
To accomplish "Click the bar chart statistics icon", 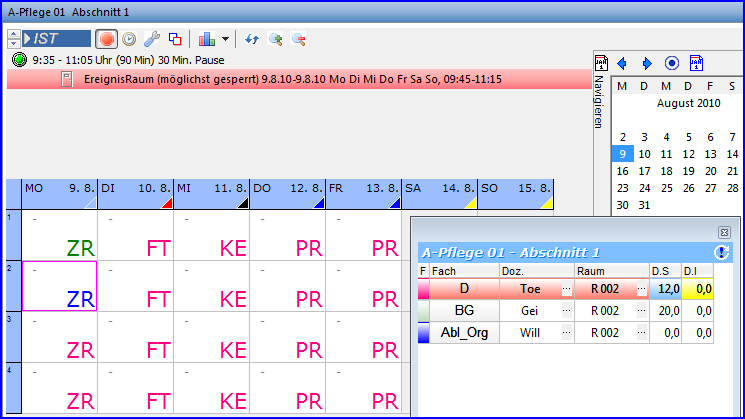I will [207, 39].
